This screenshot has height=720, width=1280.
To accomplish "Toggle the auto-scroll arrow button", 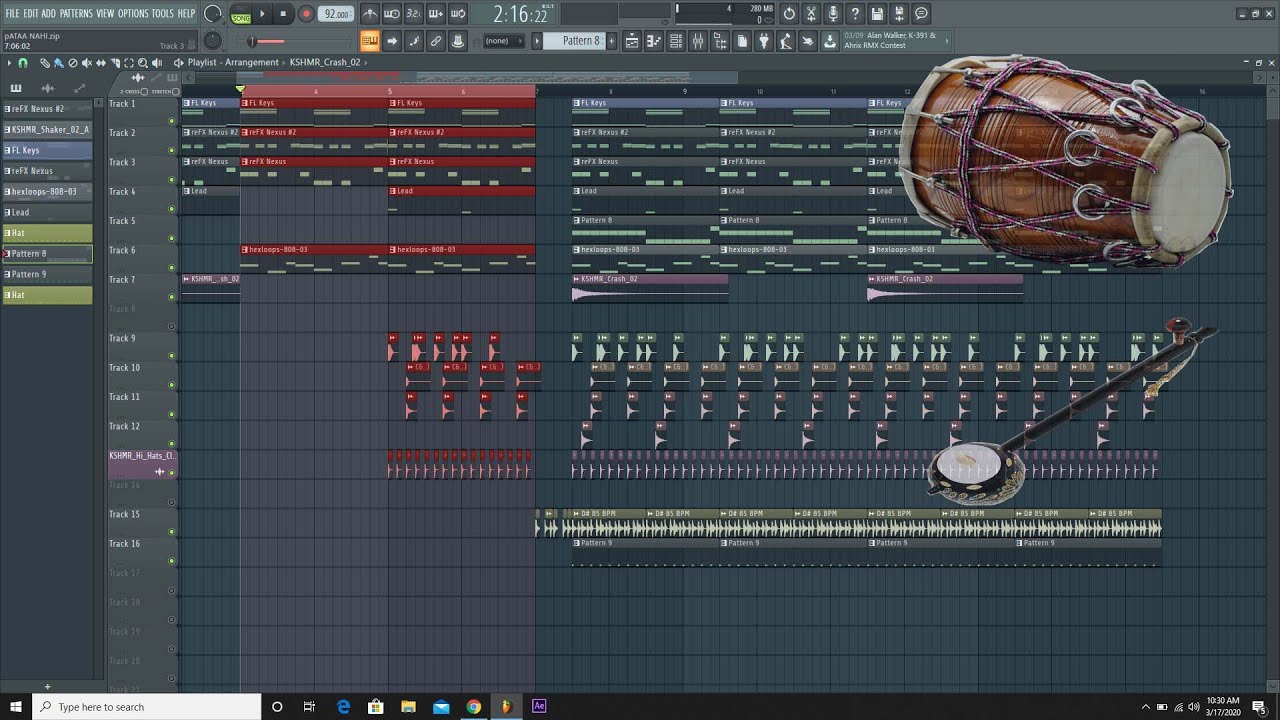I will coord(392,41).
